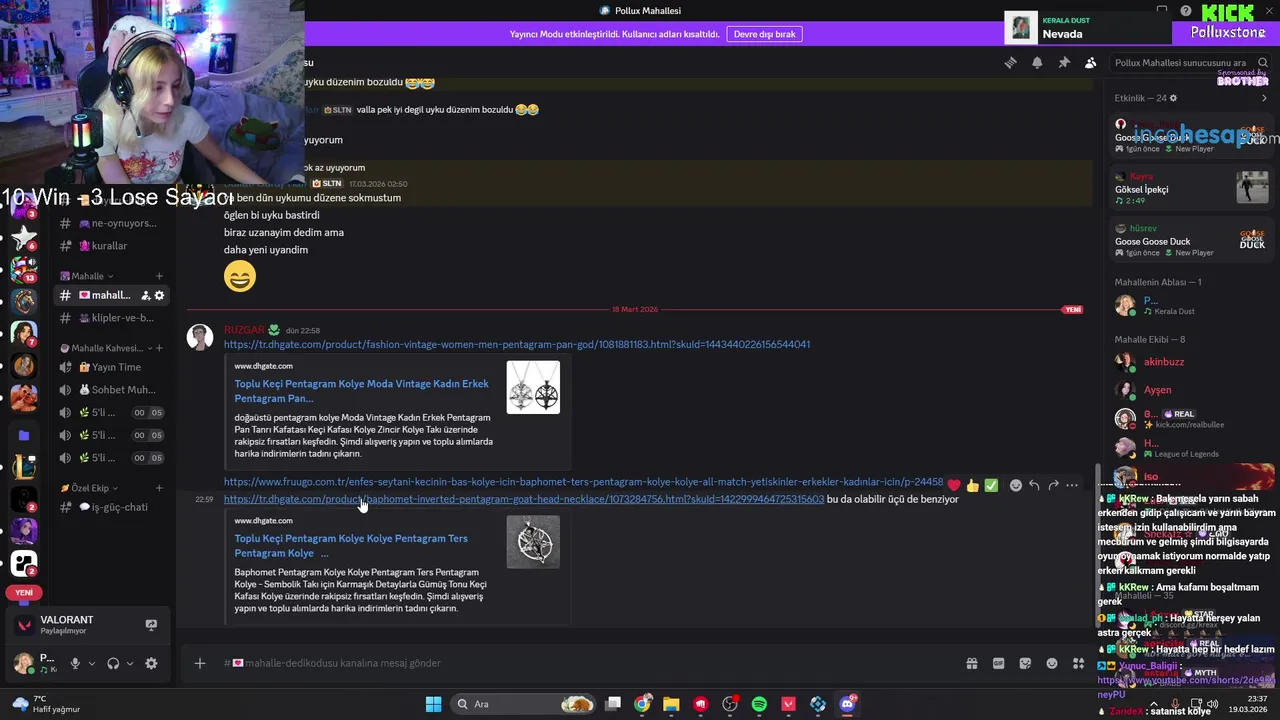Create channel in Mahalle category
The image size is (1280, 720).
click(159, 276)
